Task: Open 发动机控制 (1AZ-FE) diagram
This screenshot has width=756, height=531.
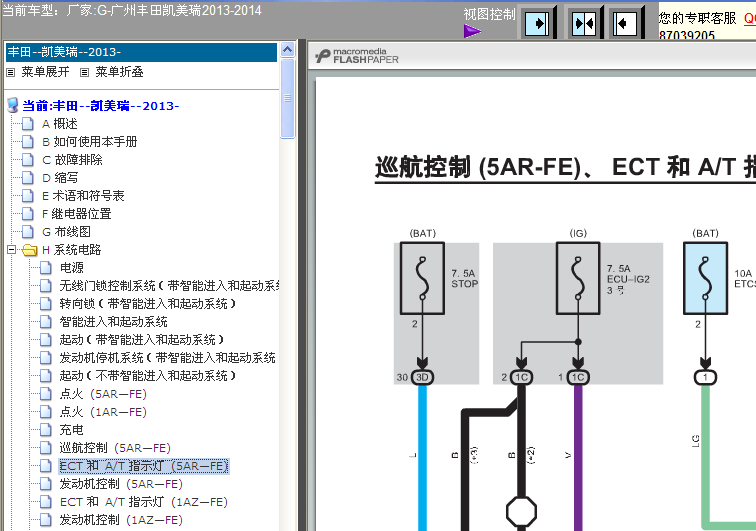Action: tap(121, 520)
